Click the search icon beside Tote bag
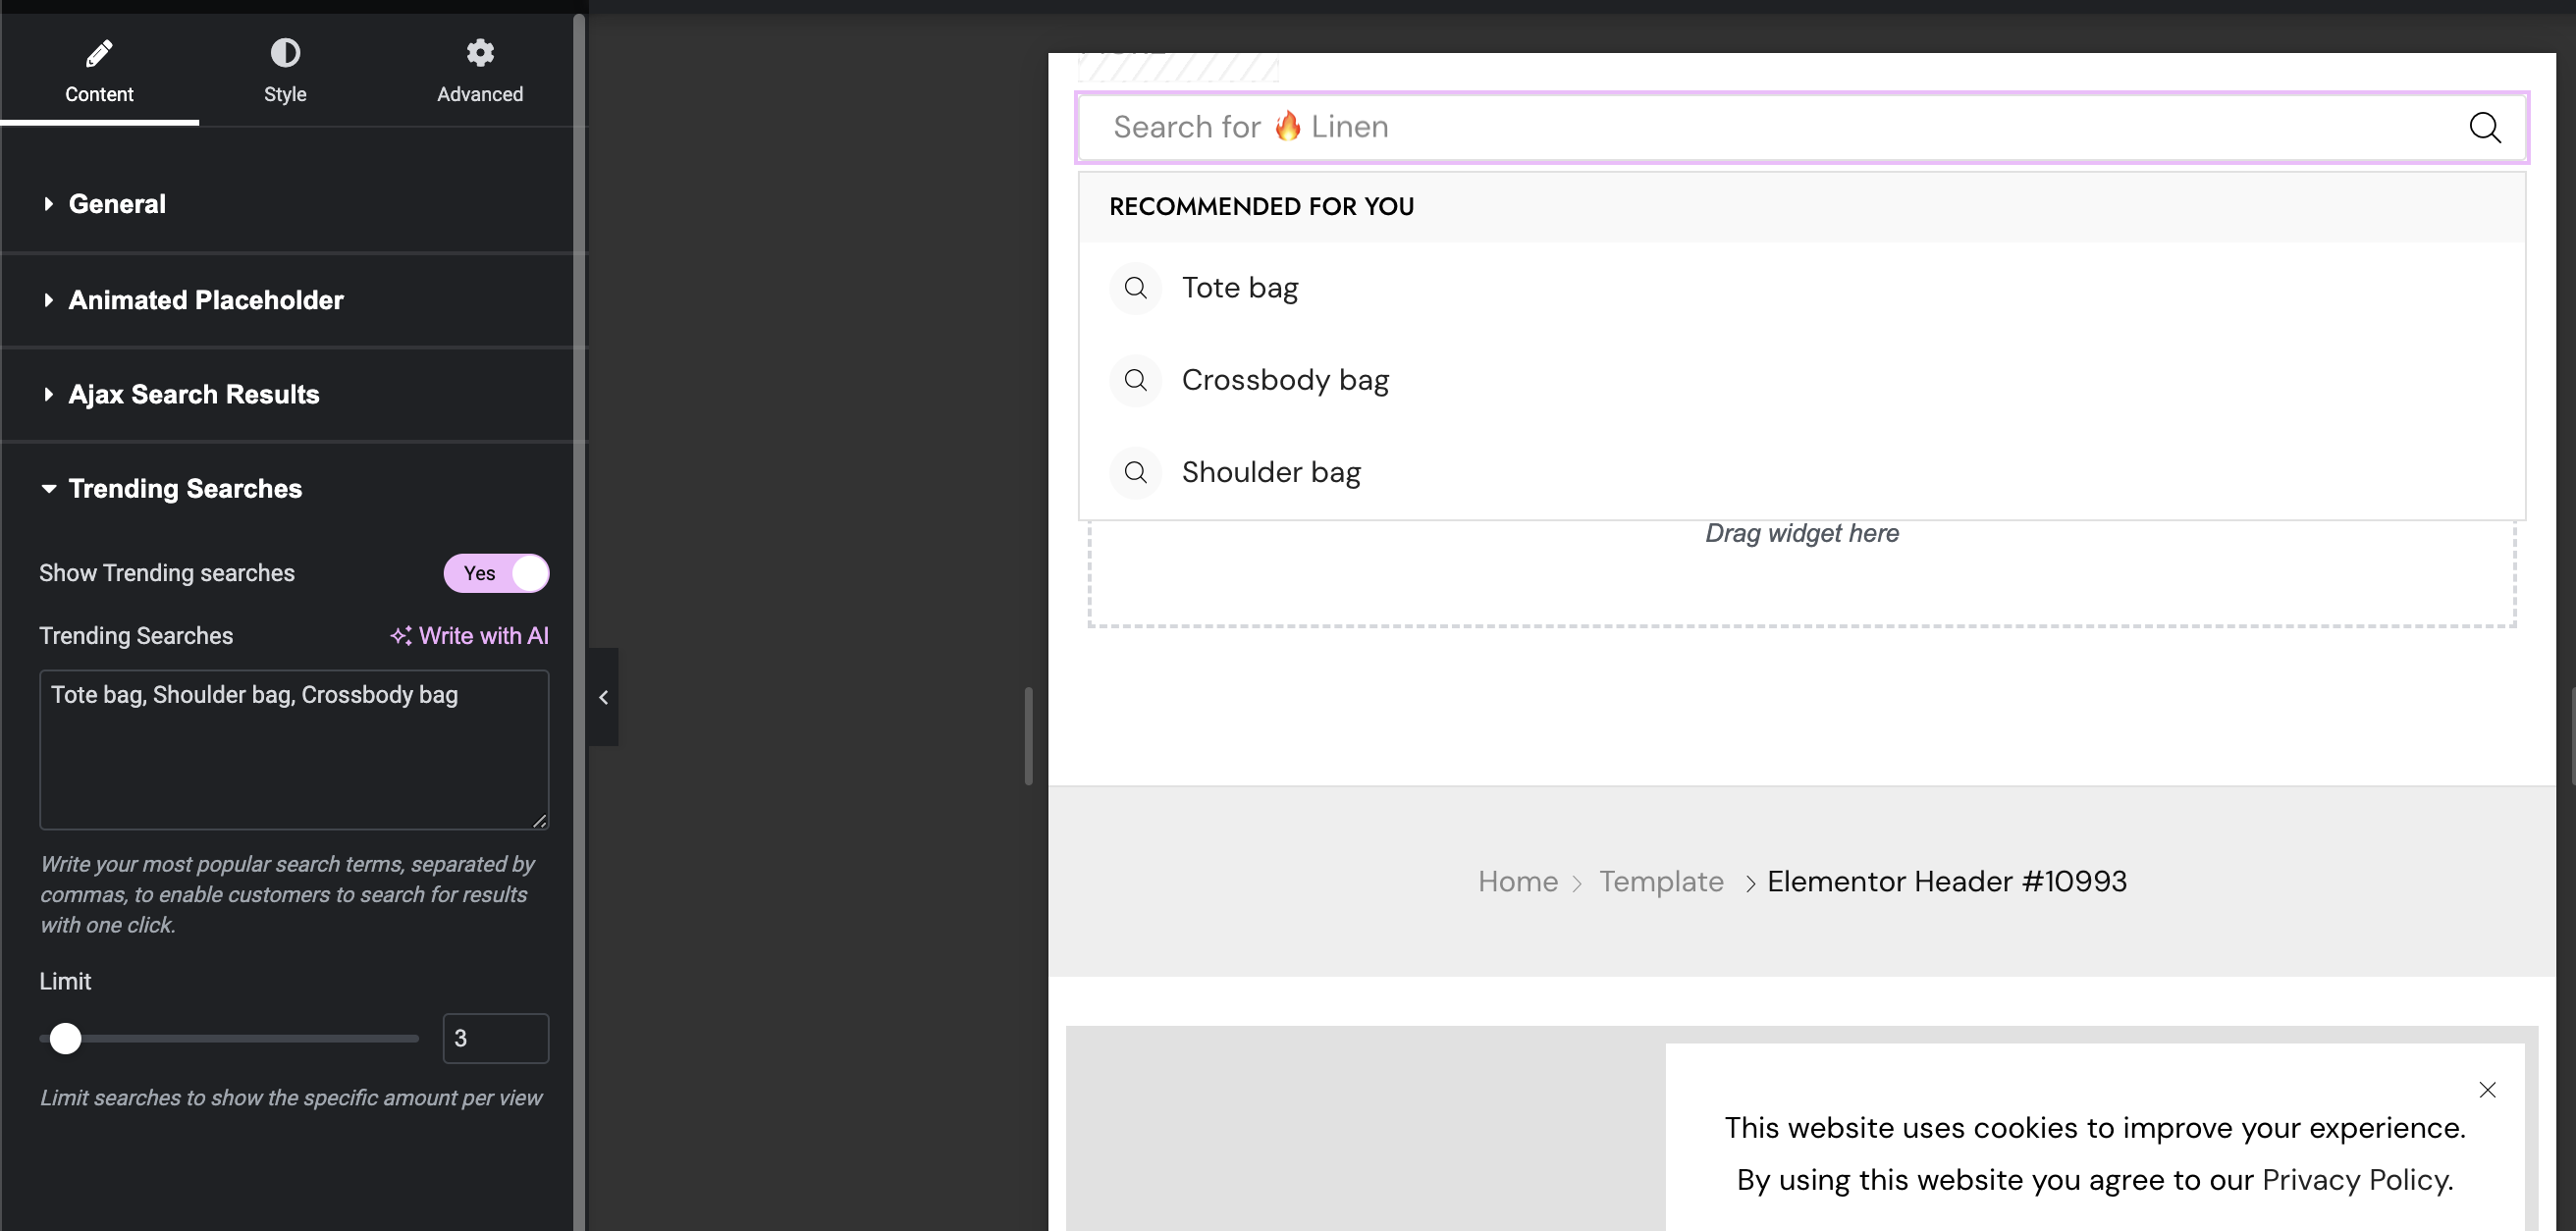Viewport: 2576px width, 1231px height. click(1135, 288)
